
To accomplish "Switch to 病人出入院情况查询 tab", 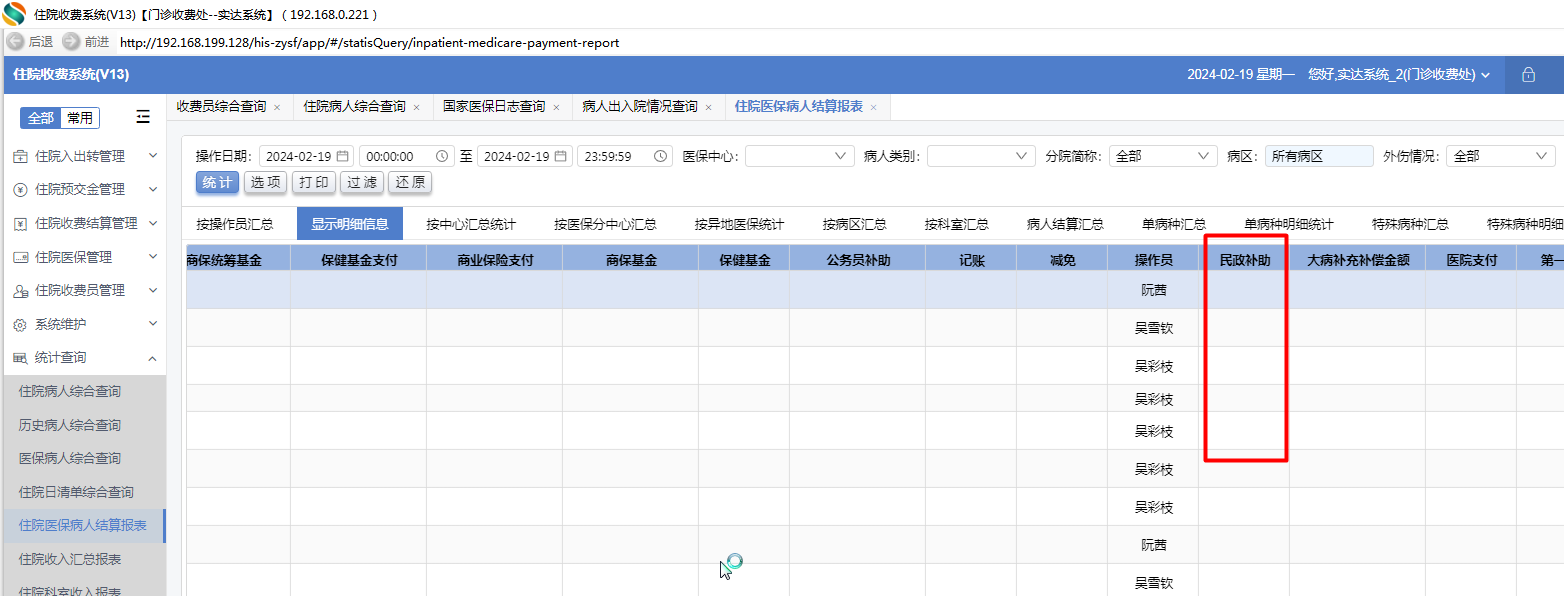I will 640,106.
